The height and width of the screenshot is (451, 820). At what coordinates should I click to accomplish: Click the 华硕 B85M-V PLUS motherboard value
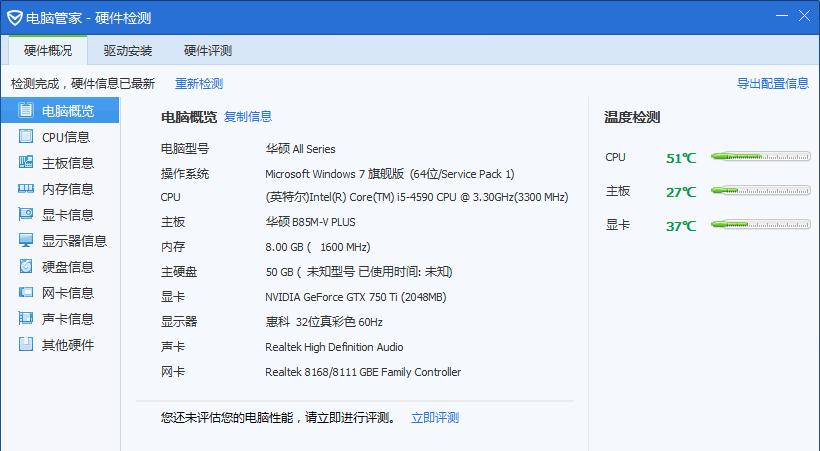(x=310, y=222)
